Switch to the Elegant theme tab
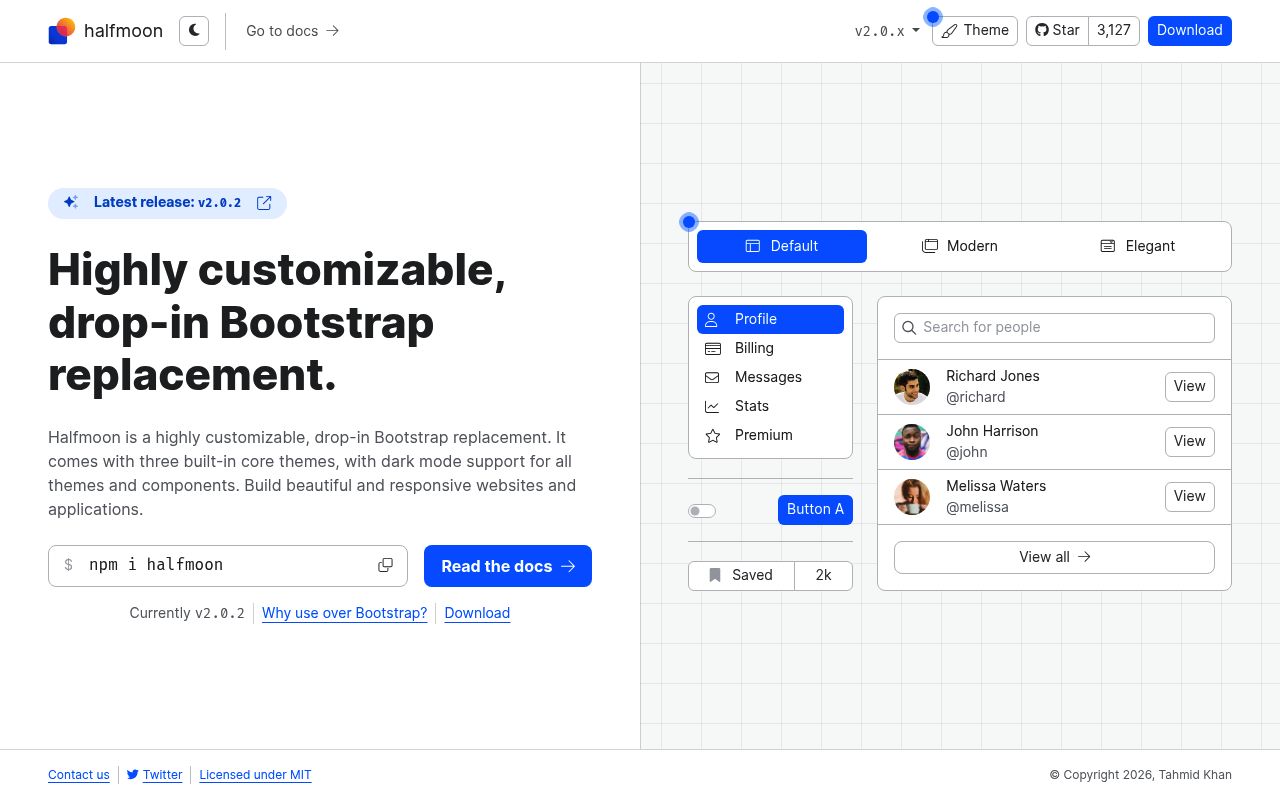The height and width of the screenshot is (800, 1280). tap(1137, 246)
